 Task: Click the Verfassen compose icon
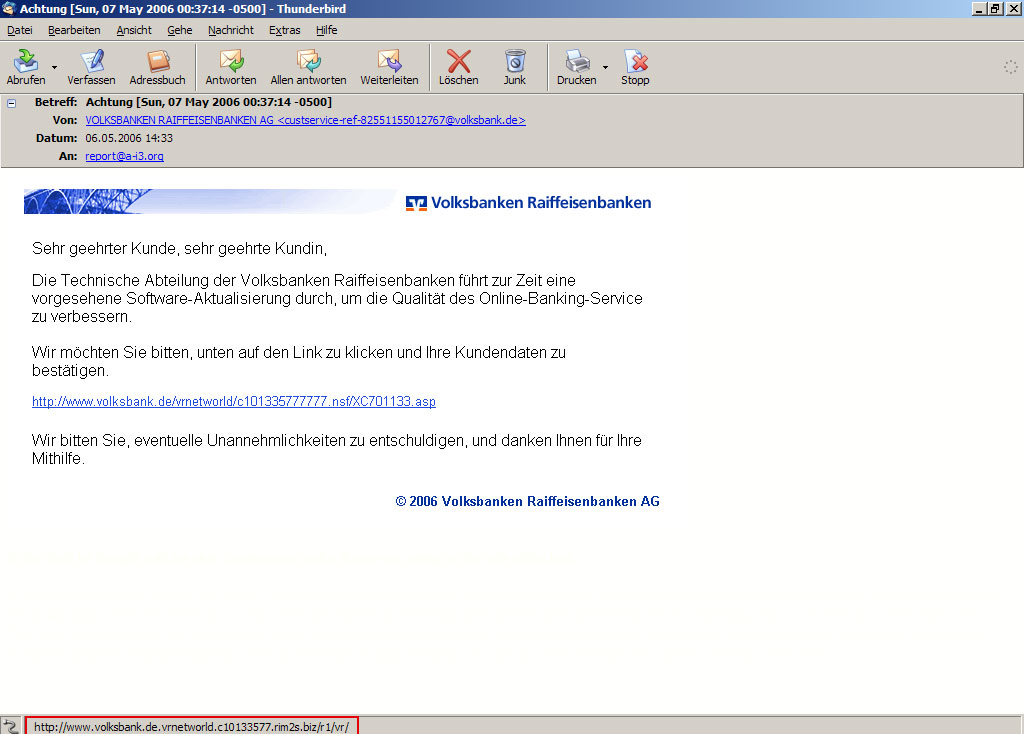click(92, 61)
